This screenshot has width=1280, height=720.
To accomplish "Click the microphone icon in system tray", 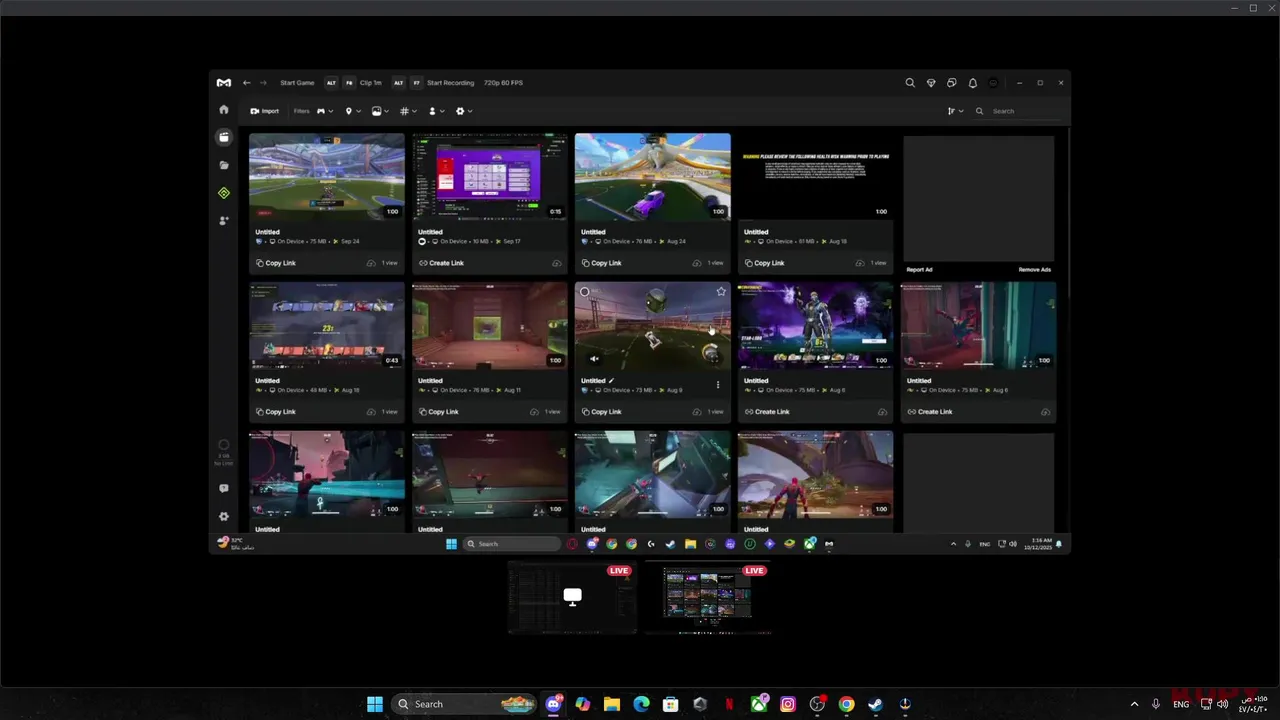I will point(1155,704).
